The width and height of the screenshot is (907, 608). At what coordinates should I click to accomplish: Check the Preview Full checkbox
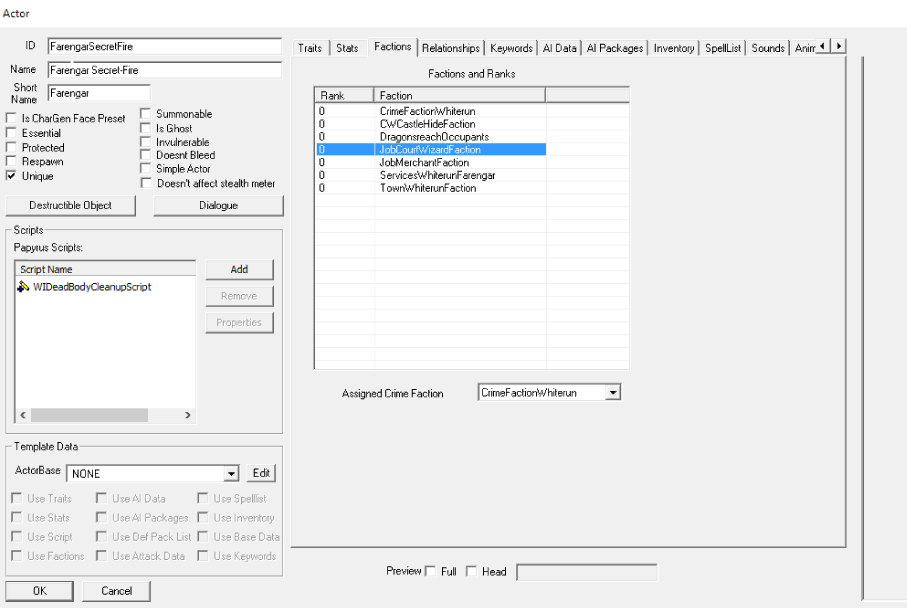coord(430,571)
